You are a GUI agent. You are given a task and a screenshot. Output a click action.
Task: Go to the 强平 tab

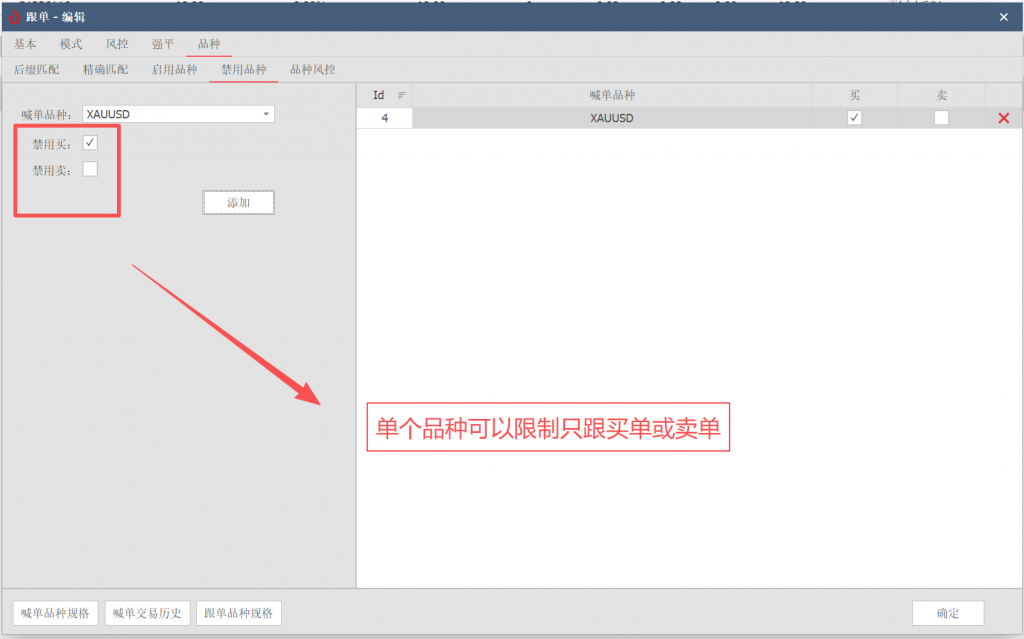163,44
